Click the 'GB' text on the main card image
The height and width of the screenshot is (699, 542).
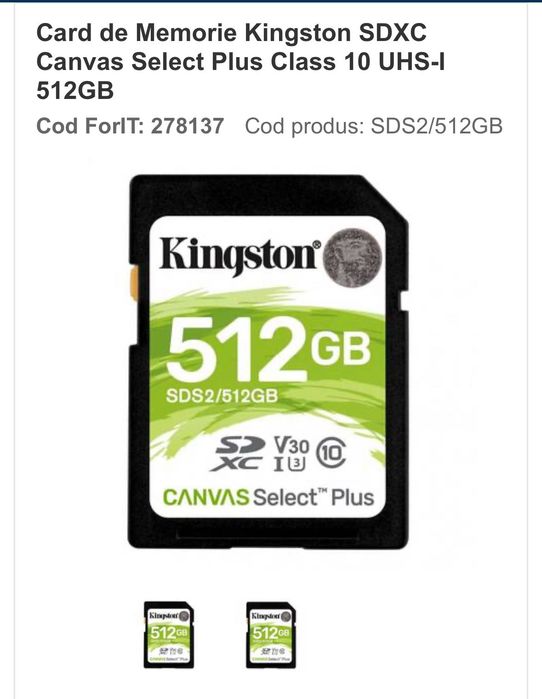point(341,348)
